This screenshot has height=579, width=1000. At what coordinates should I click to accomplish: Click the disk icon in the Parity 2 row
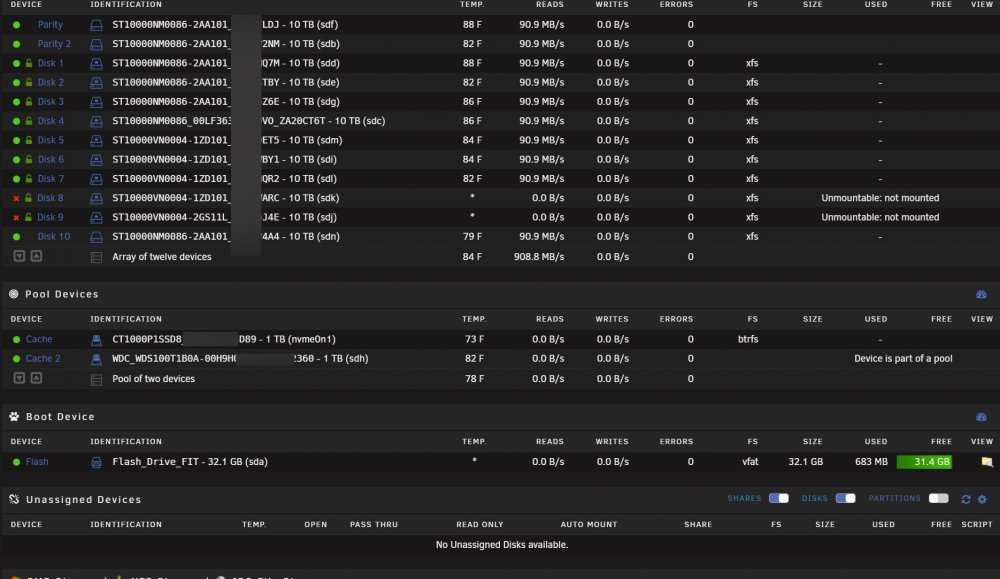96,44
